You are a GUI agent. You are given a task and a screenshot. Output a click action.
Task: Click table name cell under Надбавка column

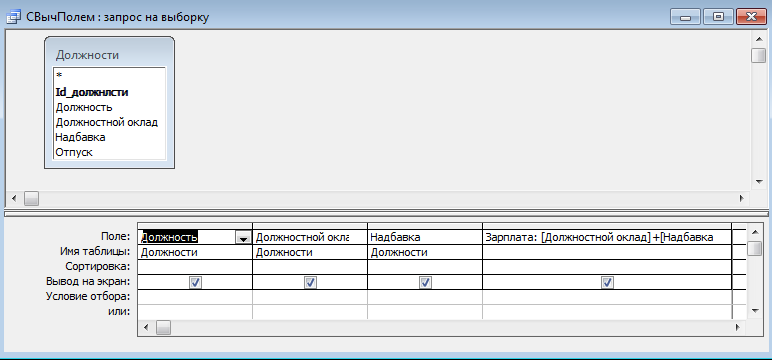[425, 253]
